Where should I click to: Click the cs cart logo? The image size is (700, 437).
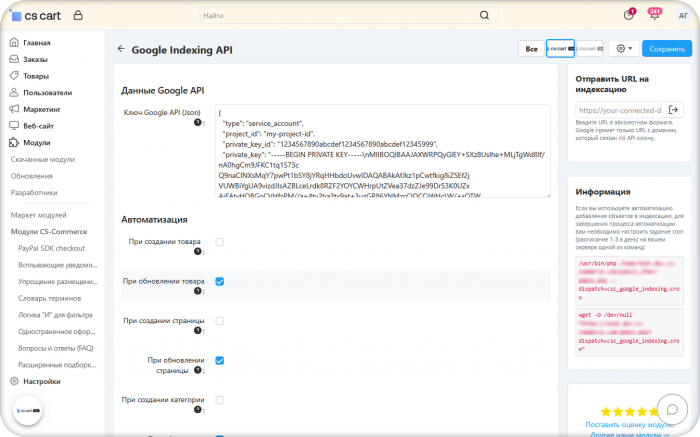pyautogui.click(x=36, y=16)
